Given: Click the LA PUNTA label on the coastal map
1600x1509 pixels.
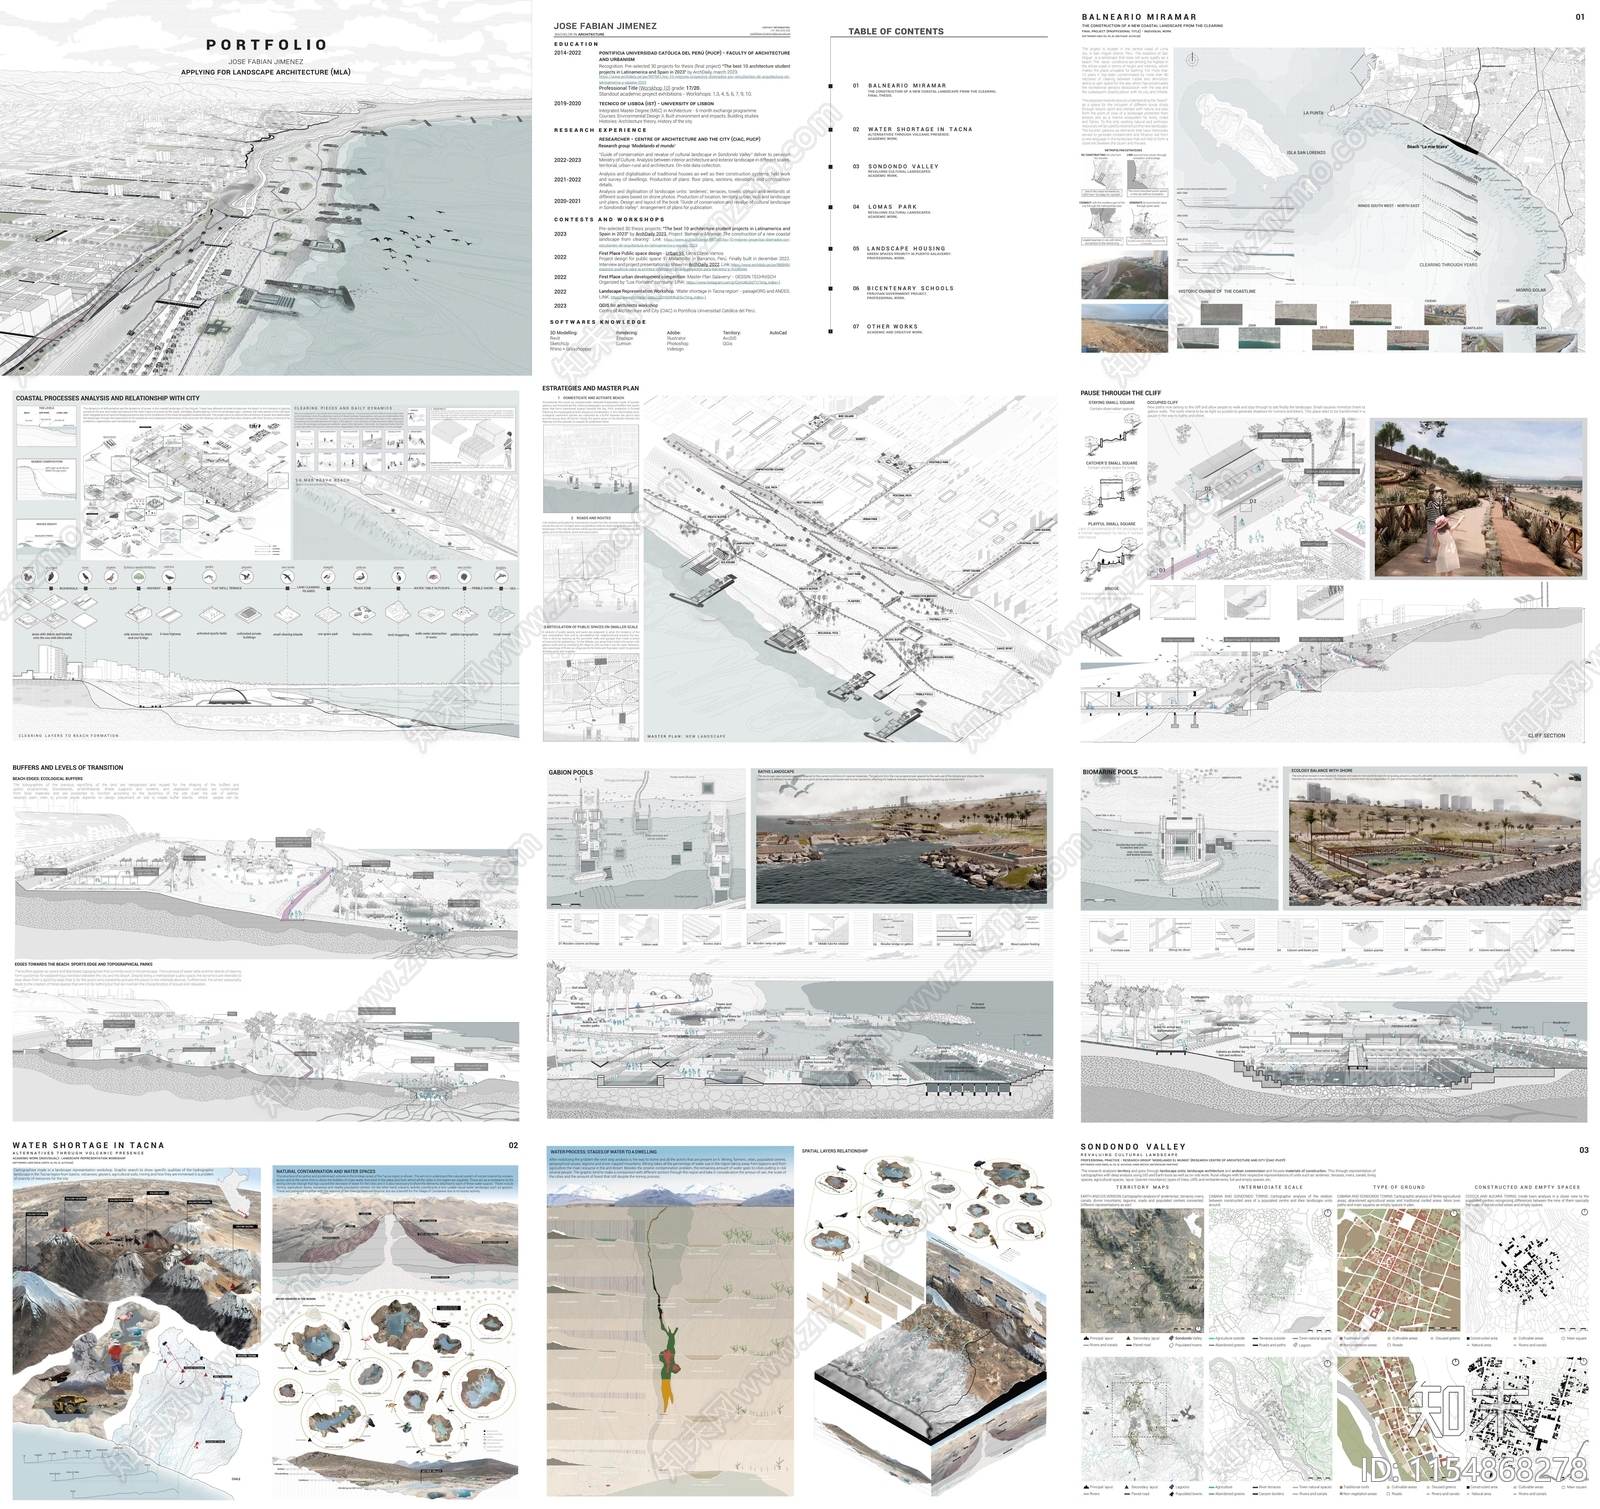Looking at the screenshot, I should click(1313, 113).
